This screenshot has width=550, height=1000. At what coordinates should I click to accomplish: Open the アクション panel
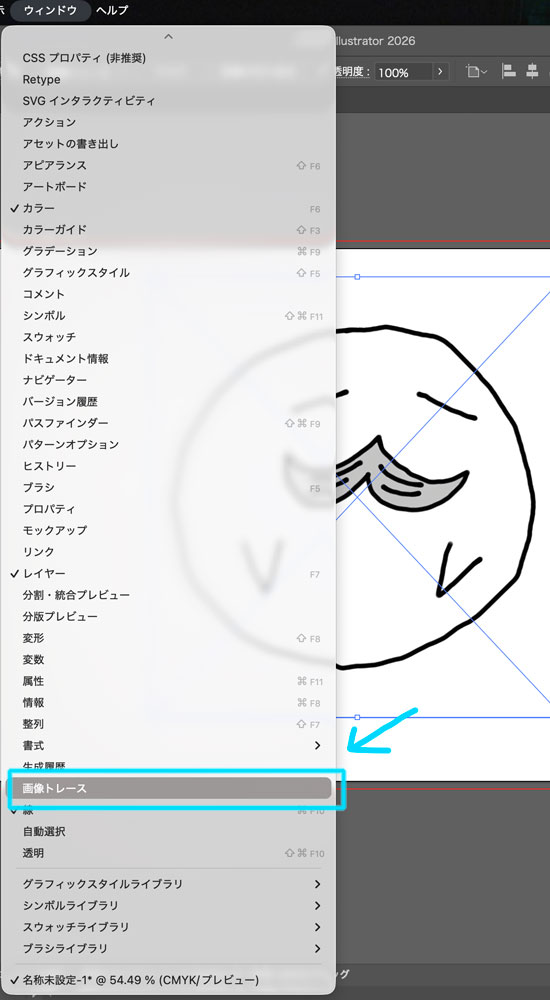click(168, 122)
